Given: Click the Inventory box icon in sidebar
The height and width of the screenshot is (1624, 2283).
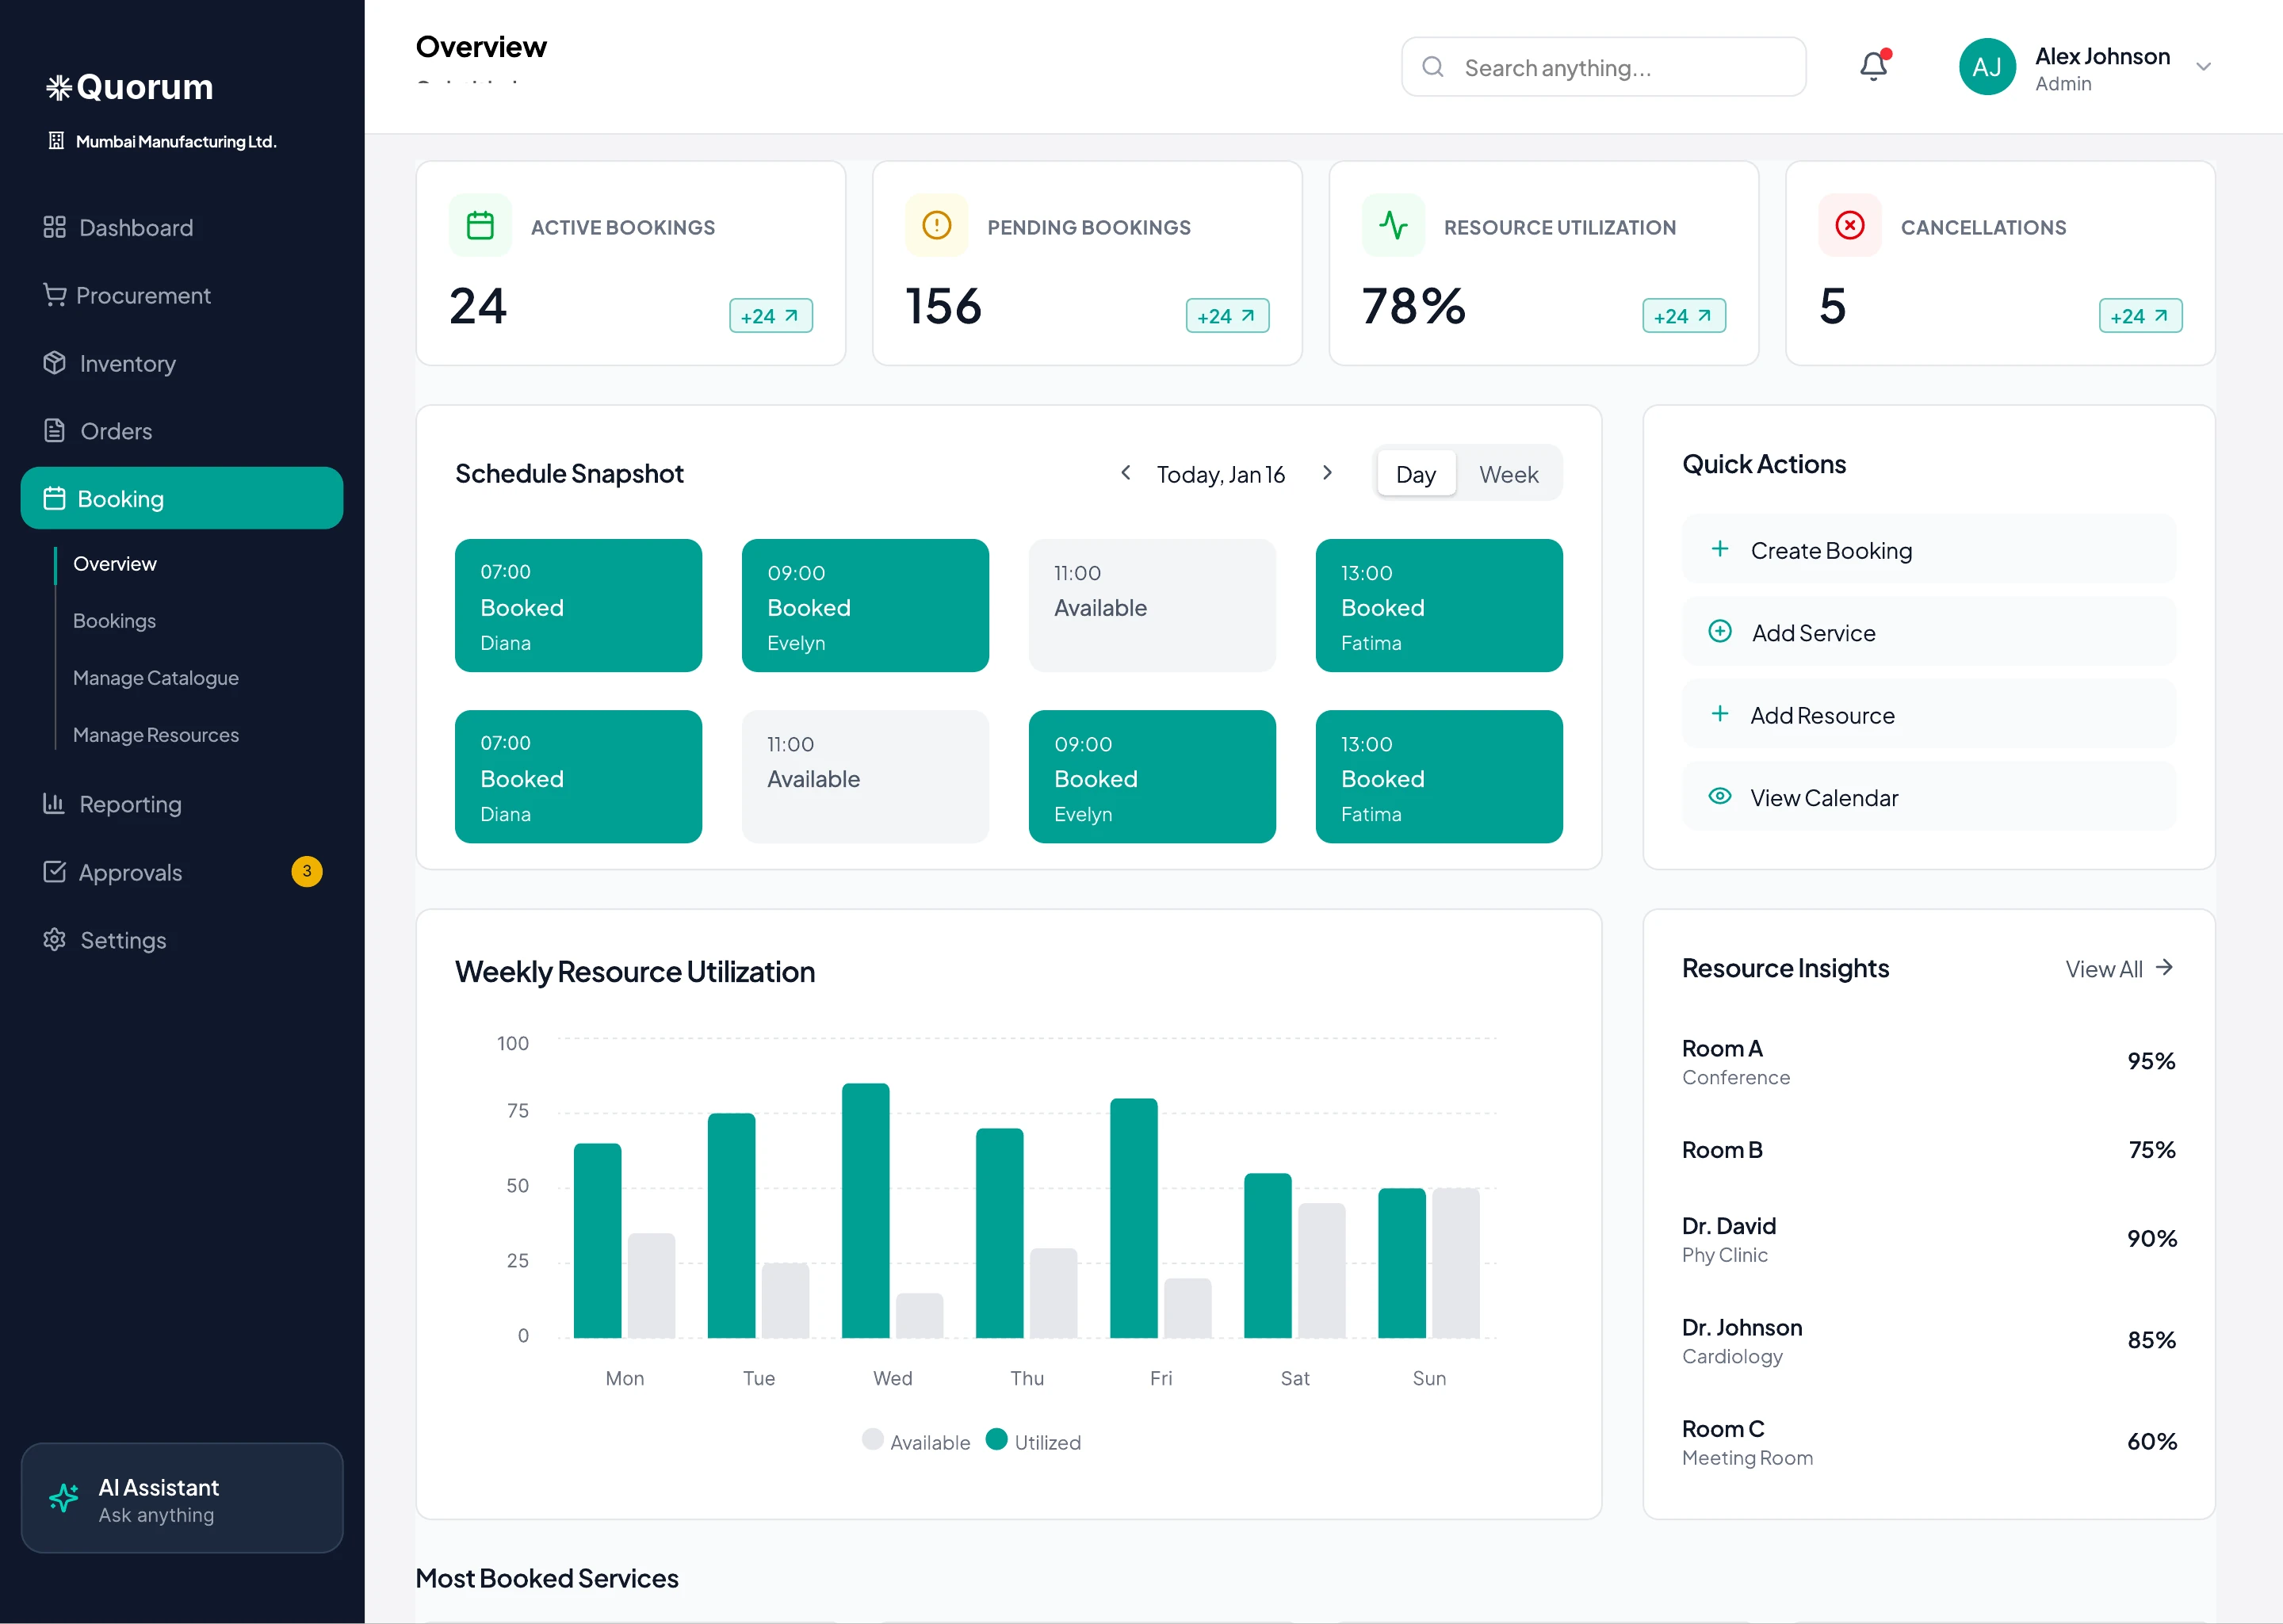Looking at the screenshot, I should click(x=55, y=363).
